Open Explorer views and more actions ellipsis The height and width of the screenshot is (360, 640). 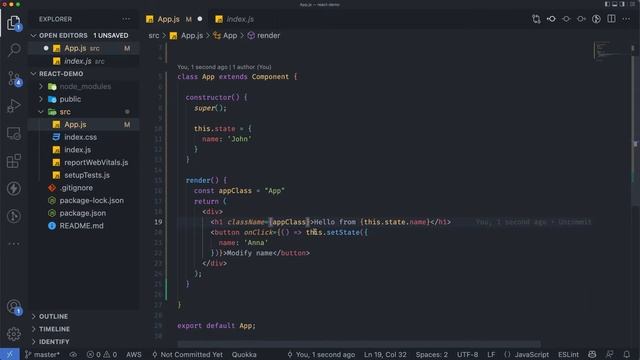click(126, 19)
